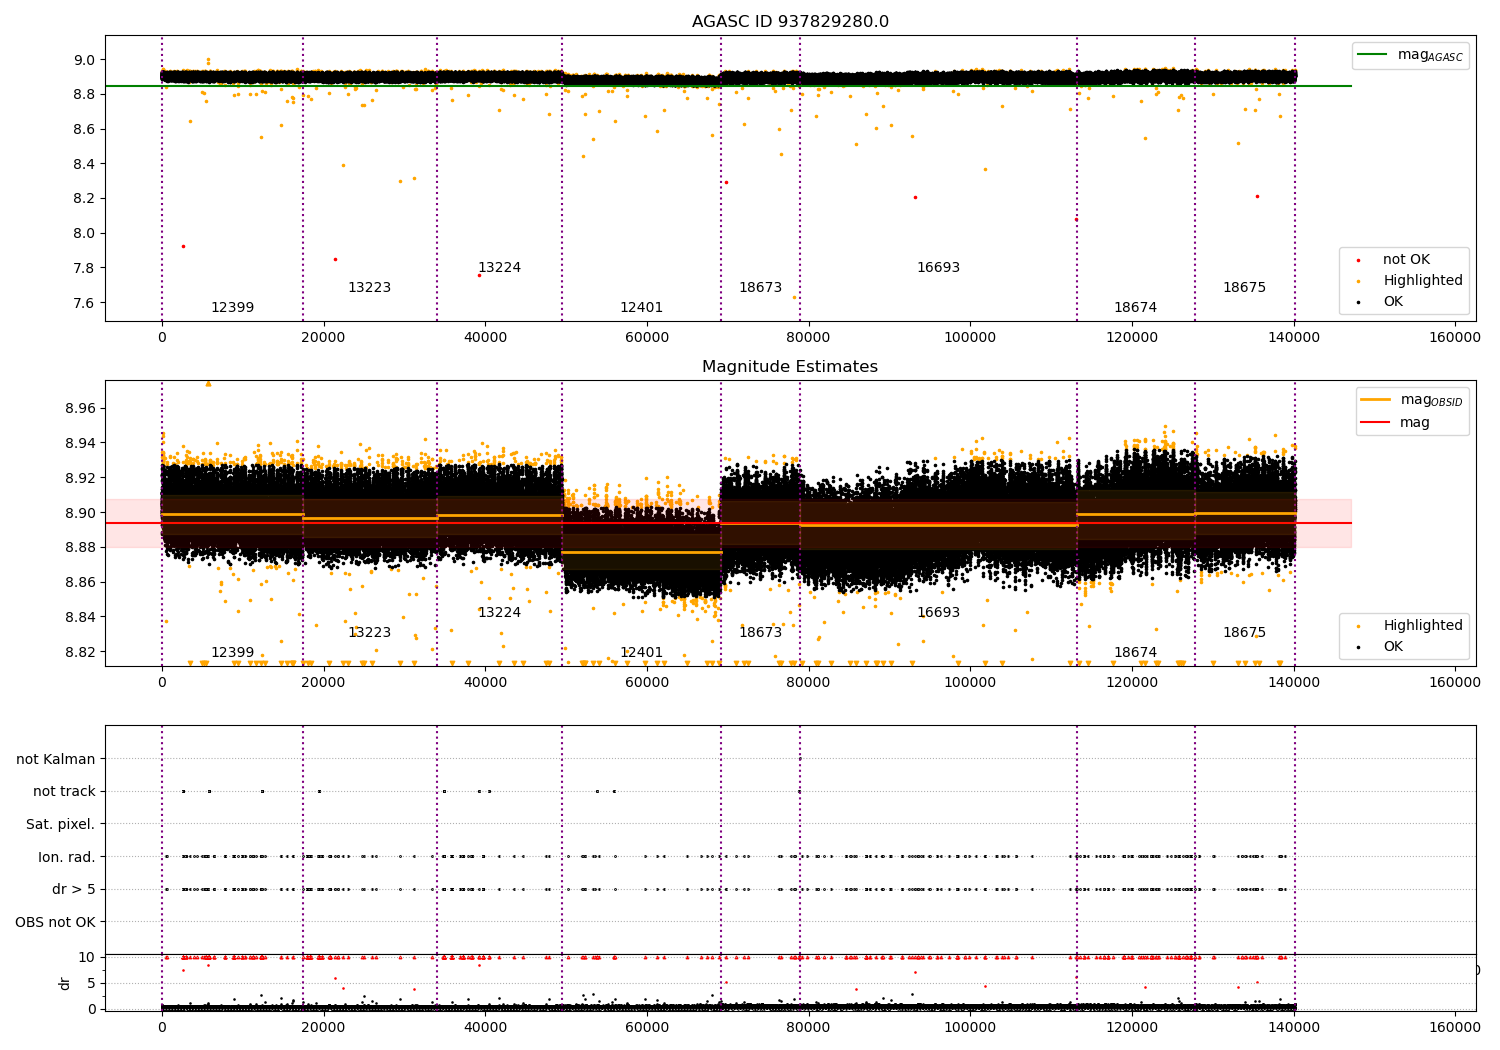The height and width of the screenshot is (1050, 1500).
Task: Click OBSID label 12399 in the AGASC ID plot
Action: click(x=232, y=308)
